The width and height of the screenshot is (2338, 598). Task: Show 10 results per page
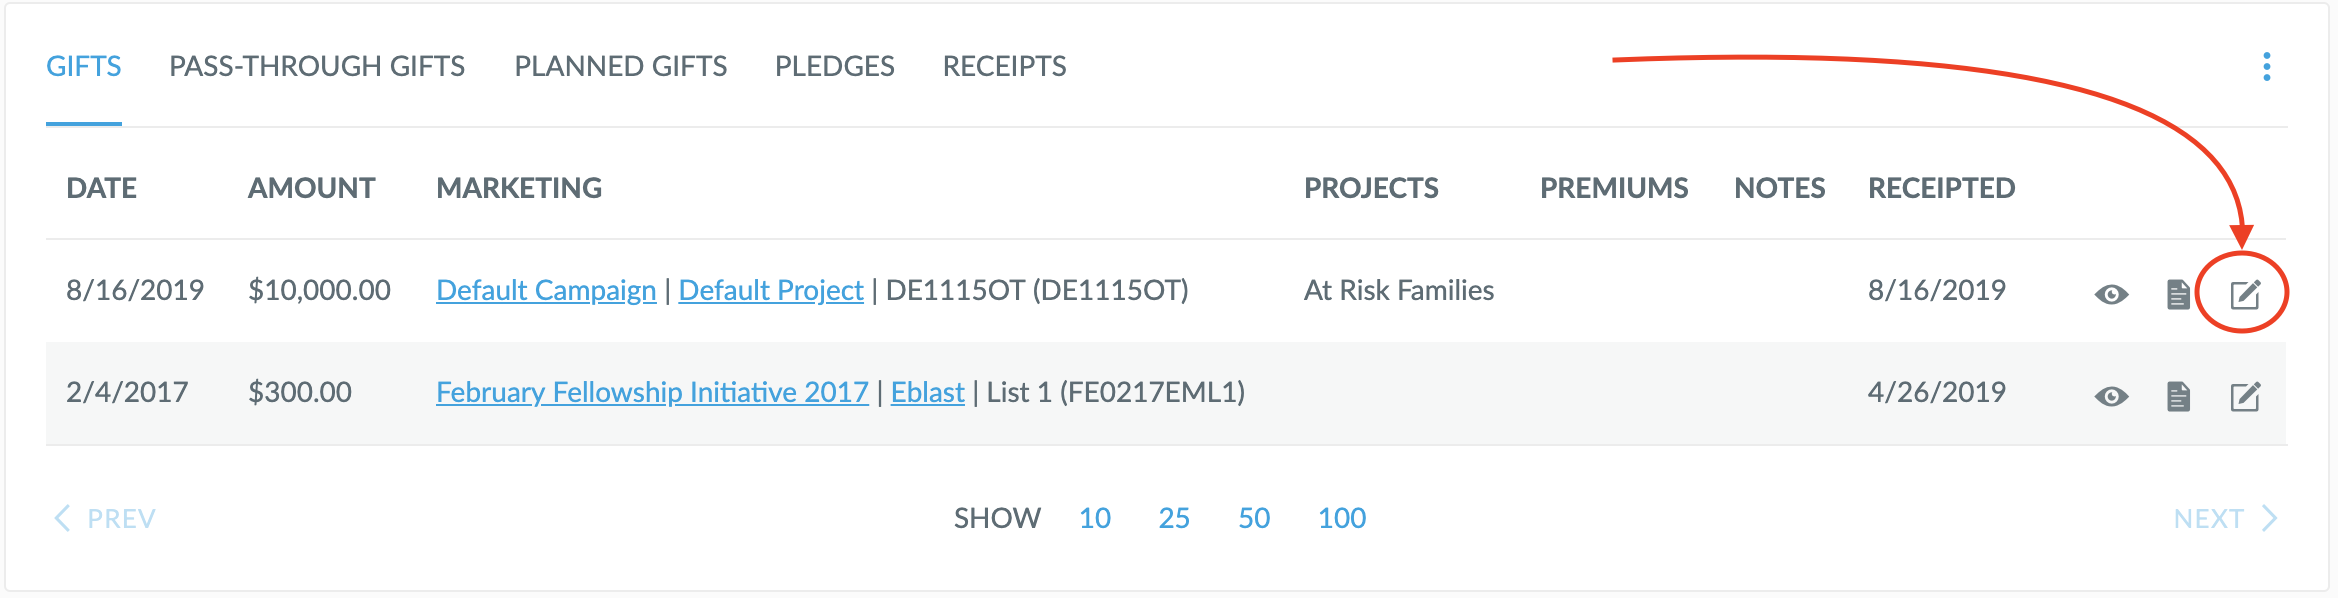[x=1094, y=518]
